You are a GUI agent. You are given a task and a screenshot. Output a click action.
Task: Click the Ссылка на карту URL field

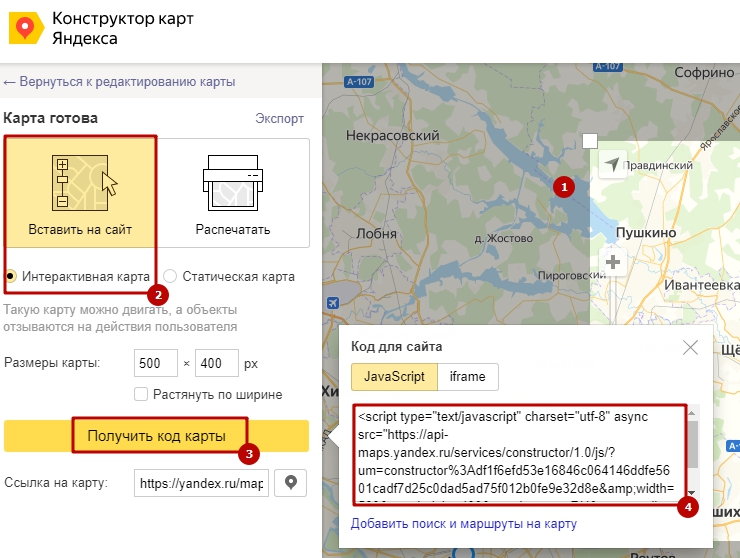[x=201, y=483]
